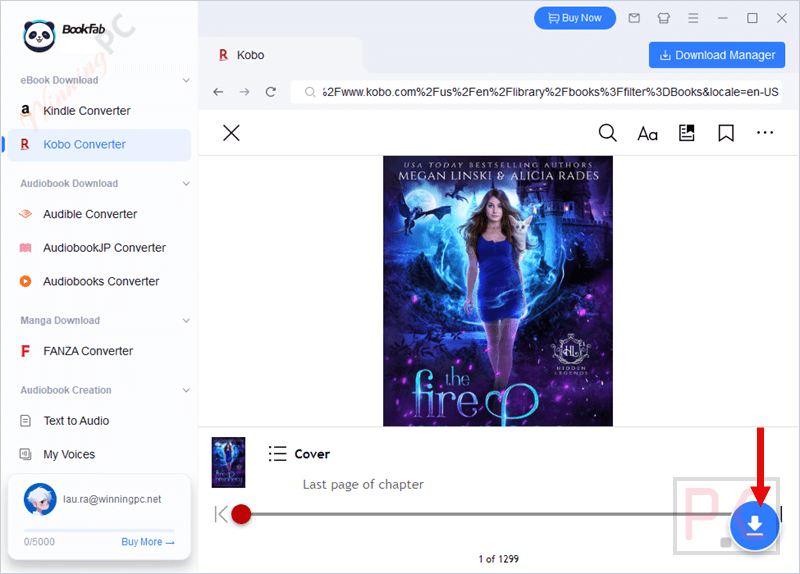Click the blue download floating button
Viewport: 800px width, 574px height.
click(x=755, y=525)
